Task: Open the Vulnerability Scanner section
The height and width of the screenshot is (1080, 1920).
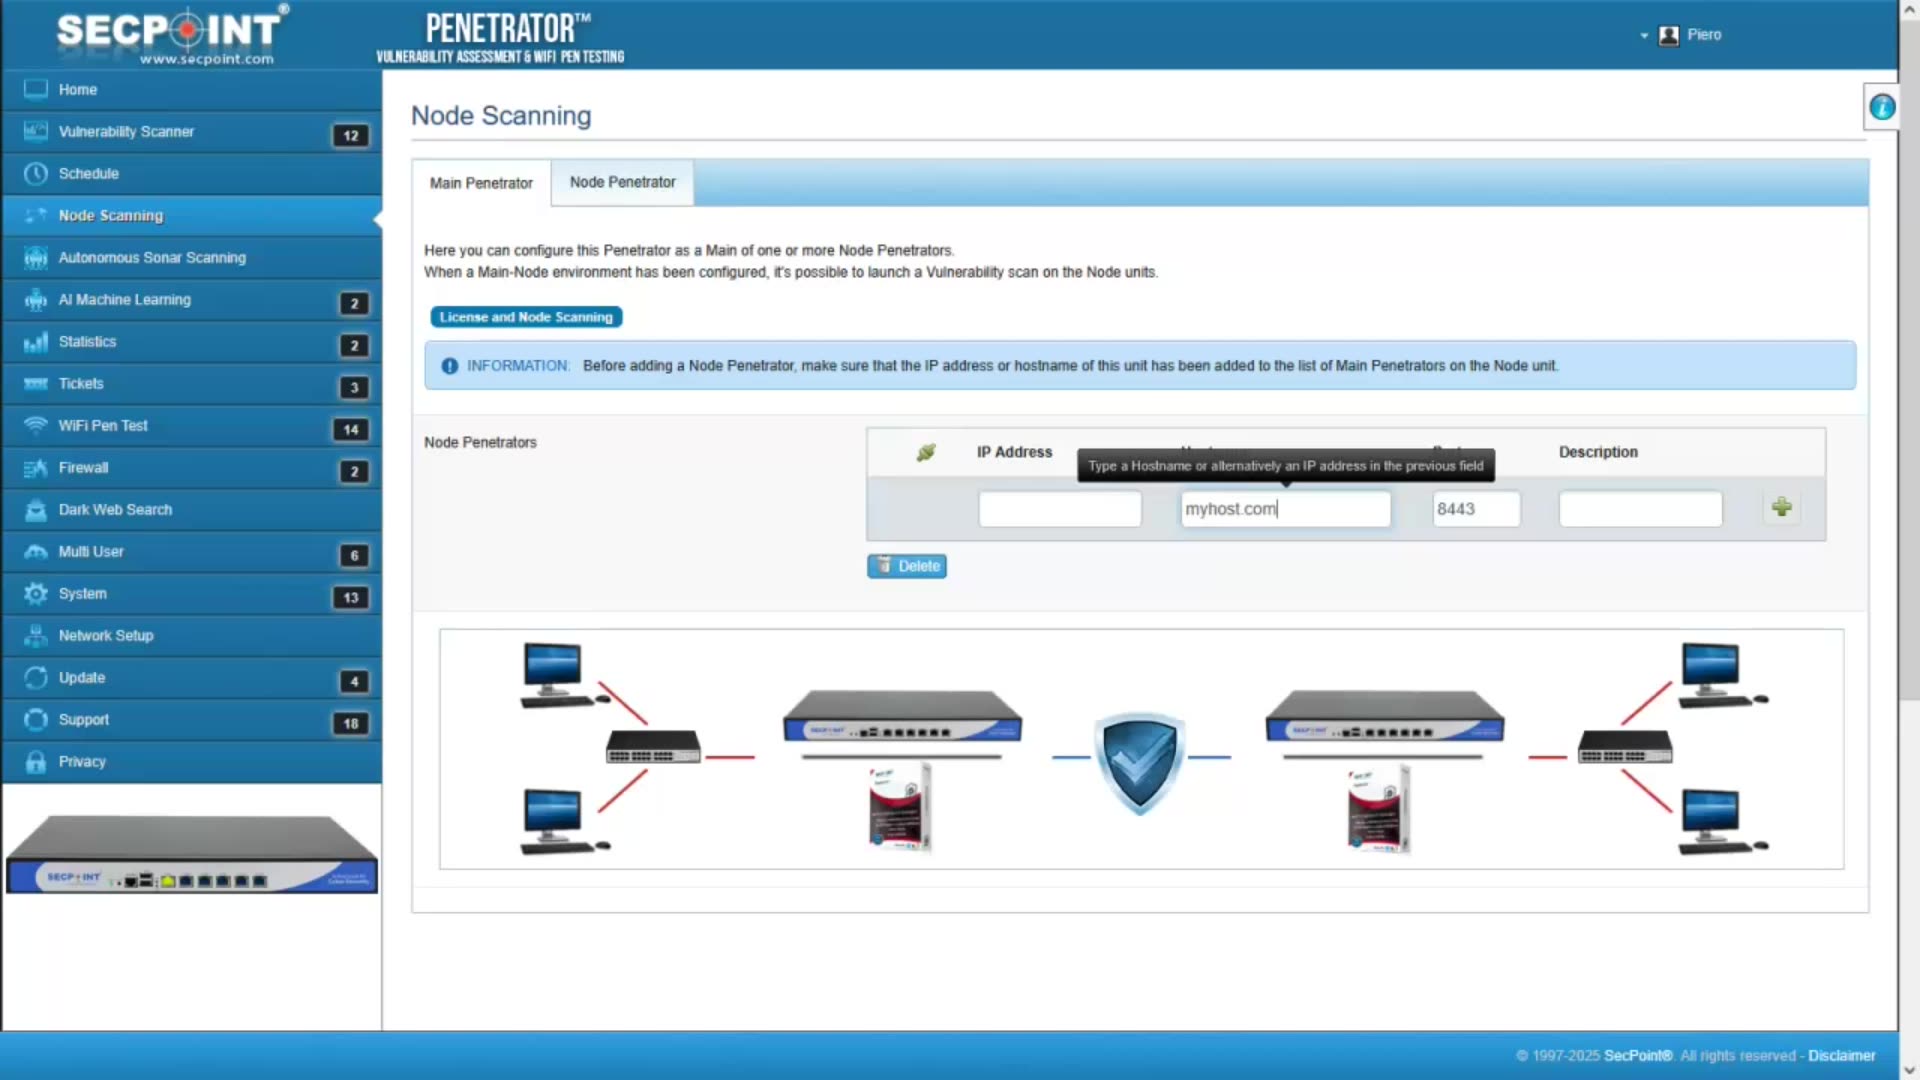Action: [x=125, y=131]
